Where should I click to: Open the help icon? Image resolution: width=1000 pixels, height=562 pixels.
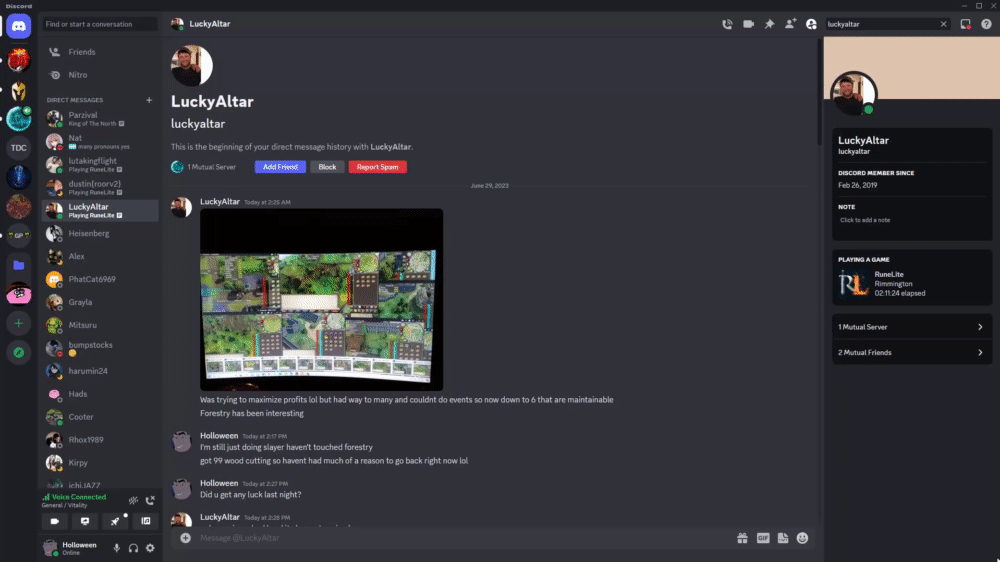986,24
